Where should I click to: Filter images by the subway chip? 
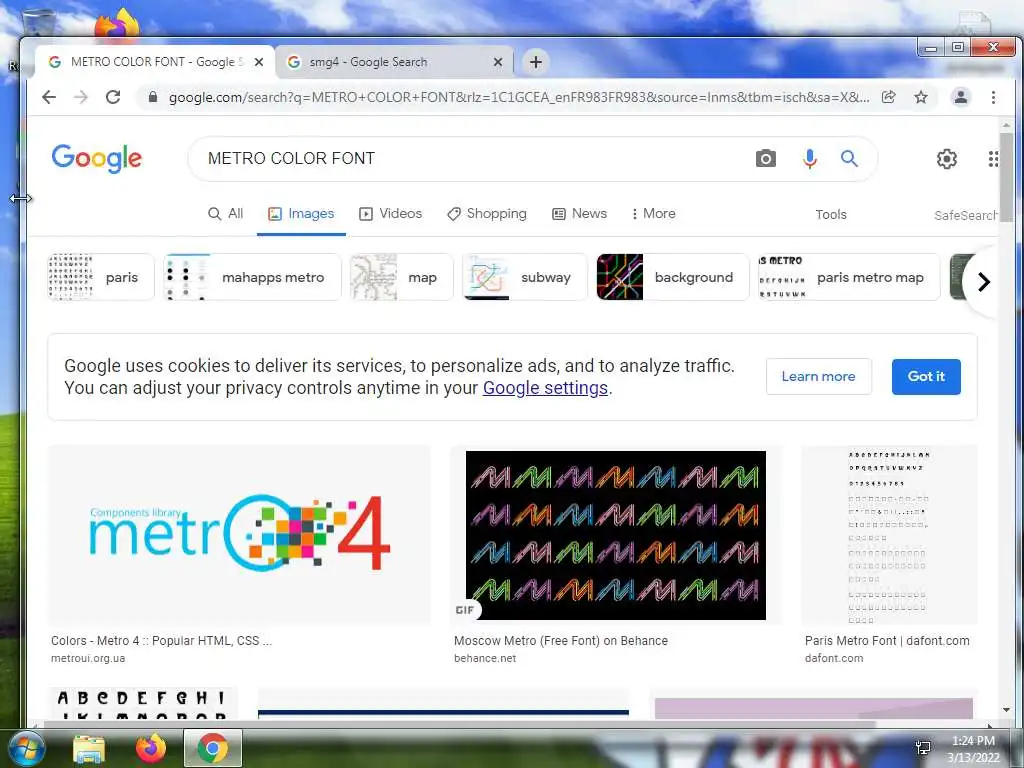click(524, 277)
